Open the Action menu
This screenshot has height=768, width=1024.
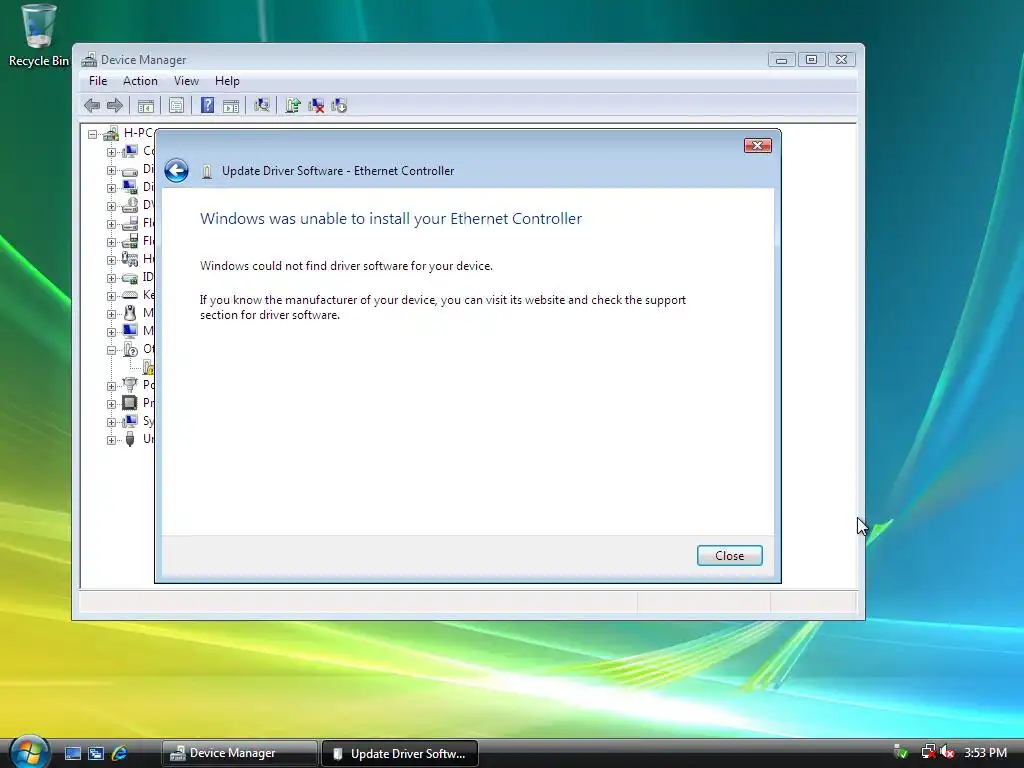coord(140,81)
